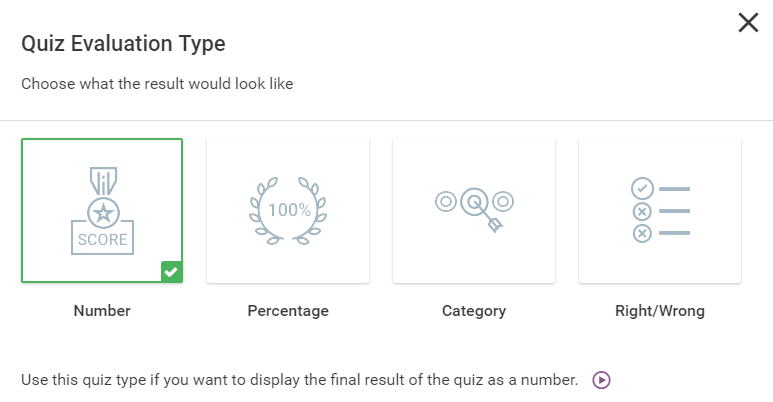Click the star medal in the Number card

(103, 213)
